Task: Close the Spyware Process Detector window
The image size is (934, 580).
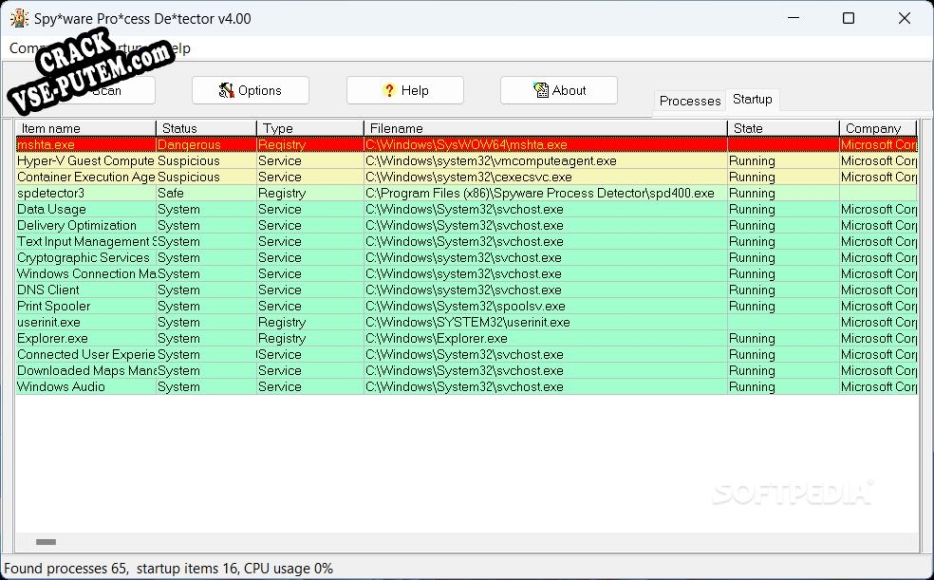Action: 904,18
